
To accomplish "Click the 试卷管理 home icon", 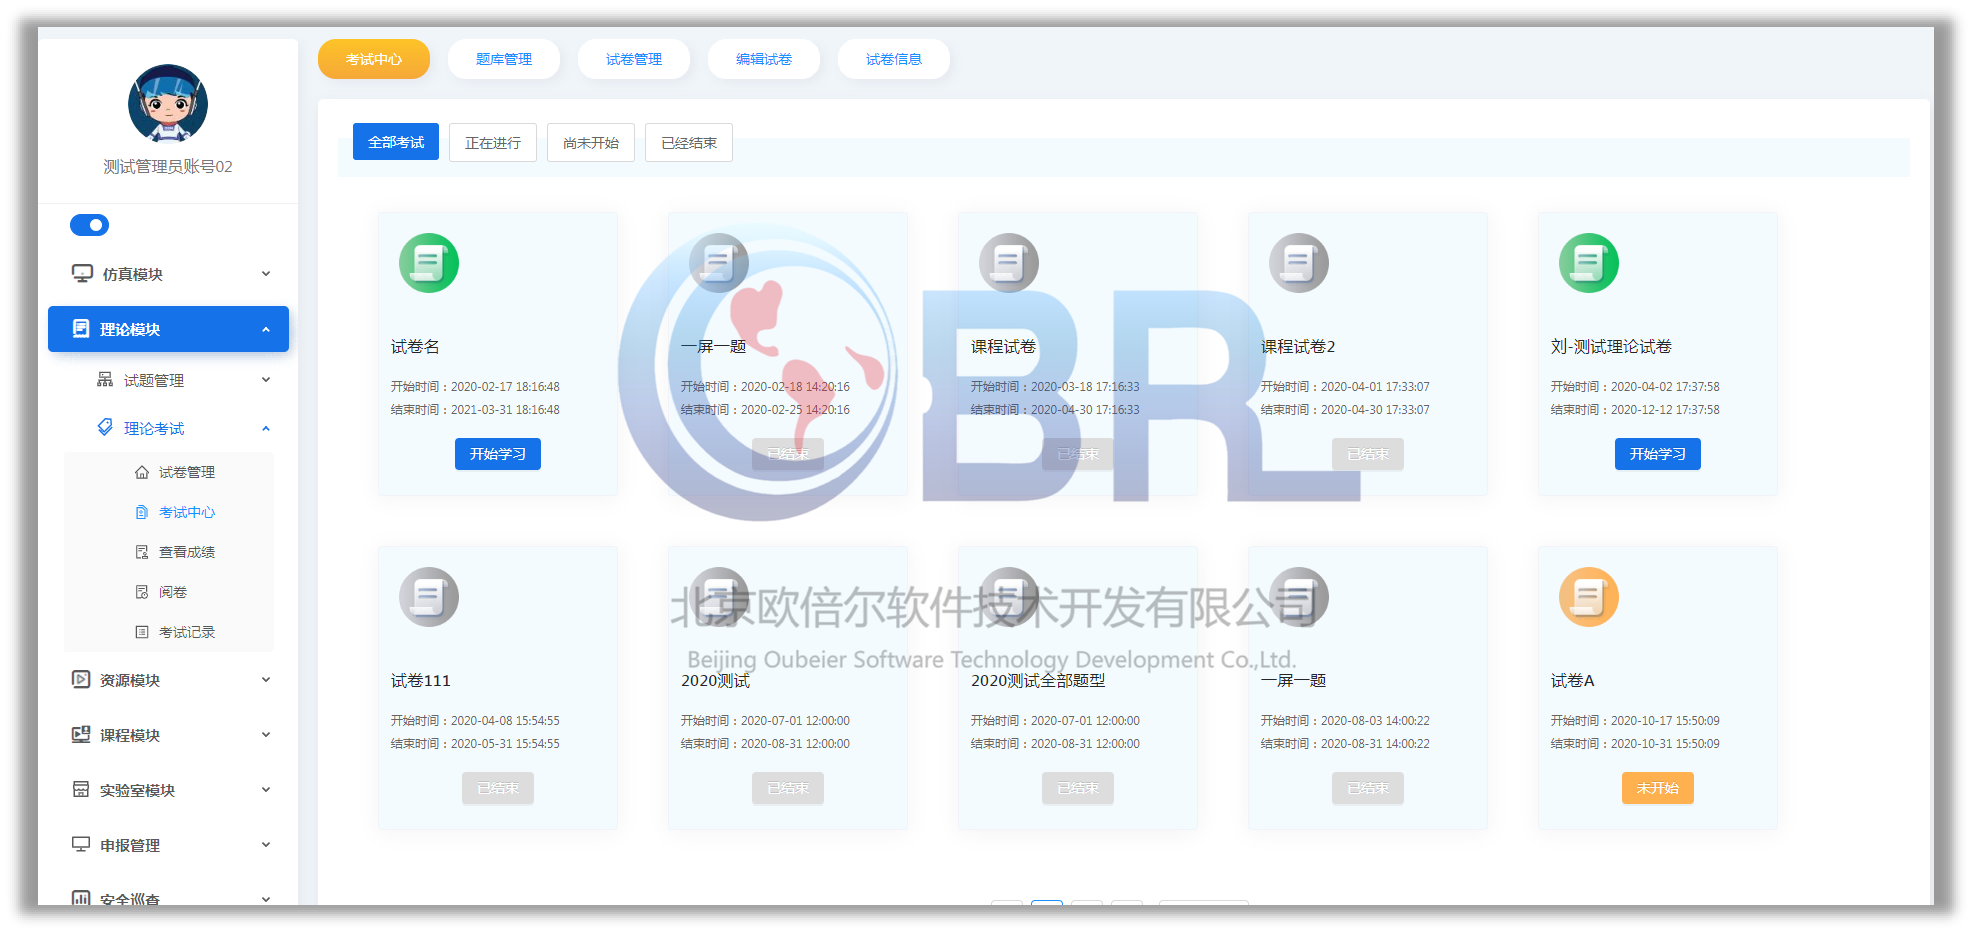I will [x=142, y=472].
